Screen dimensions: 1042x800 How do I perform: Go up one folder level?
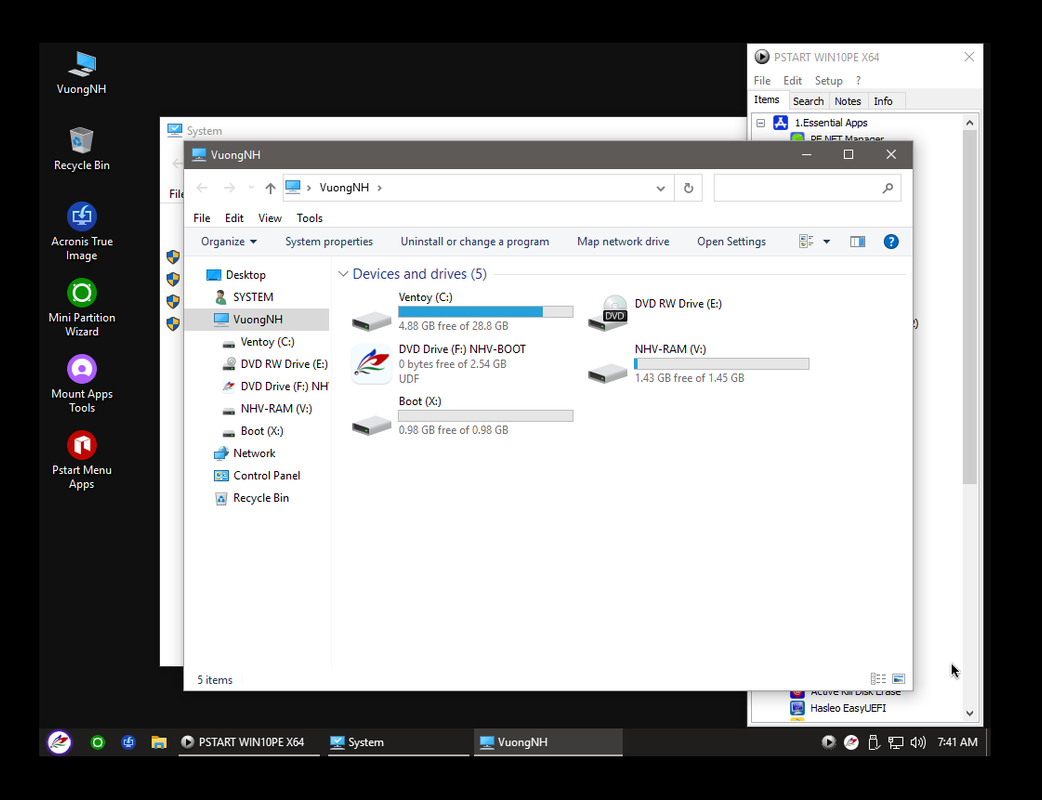(270, 188)
